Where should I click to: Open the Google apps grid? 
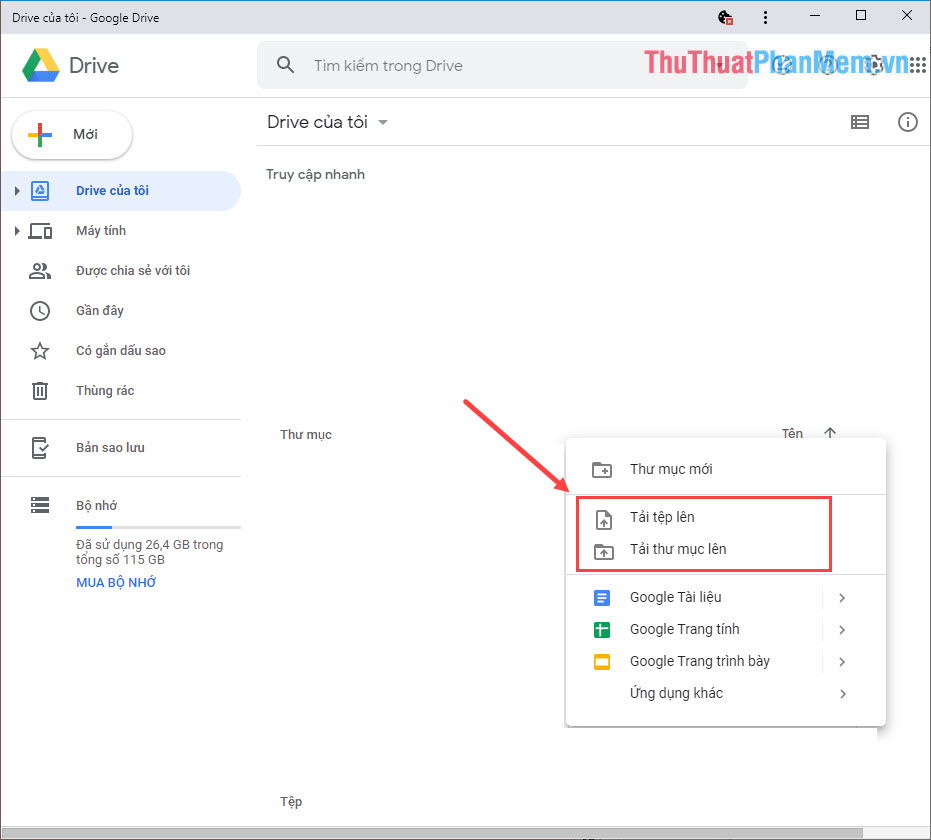[918, 65]
